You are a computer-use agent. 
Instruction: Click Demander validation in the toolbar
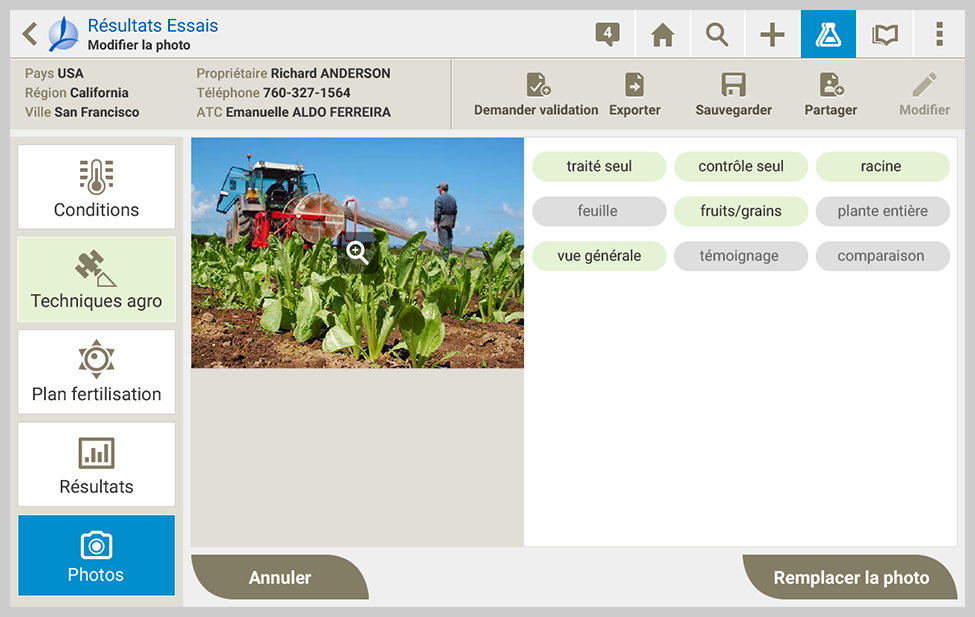pos(536,95)
